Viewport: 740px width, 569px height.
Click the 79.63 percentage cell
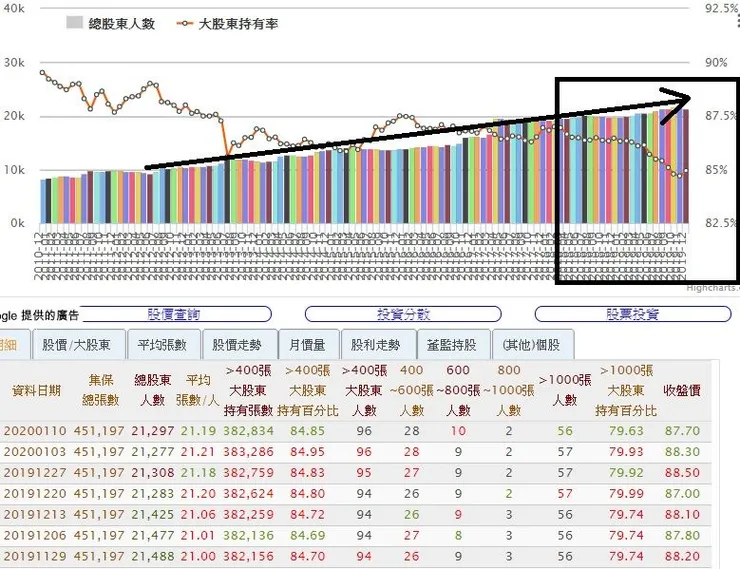(x=626, y=431)
